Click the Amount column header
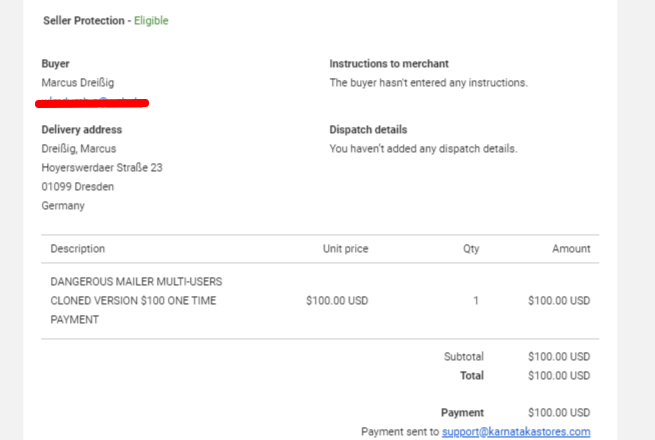Viewport: 655px width, 440px height. point(571,249)
